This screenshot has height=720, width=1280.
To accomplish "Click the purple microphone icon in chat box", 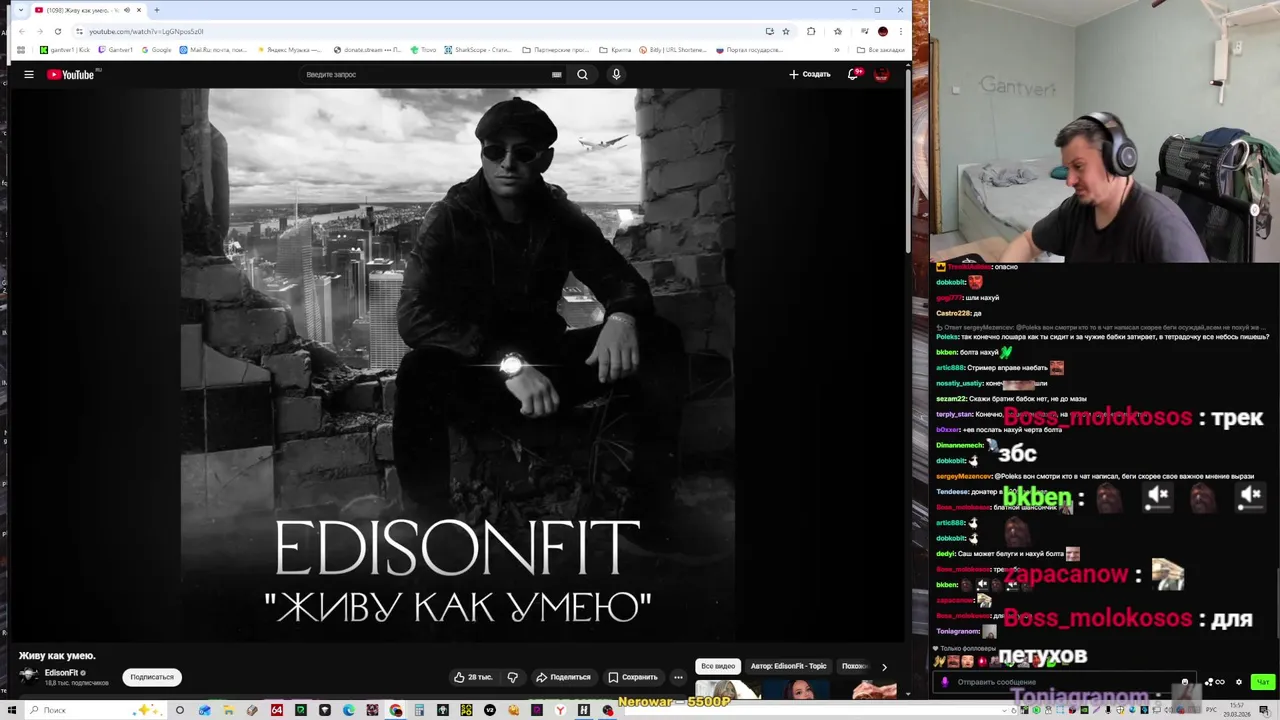I will click(945, 682).
